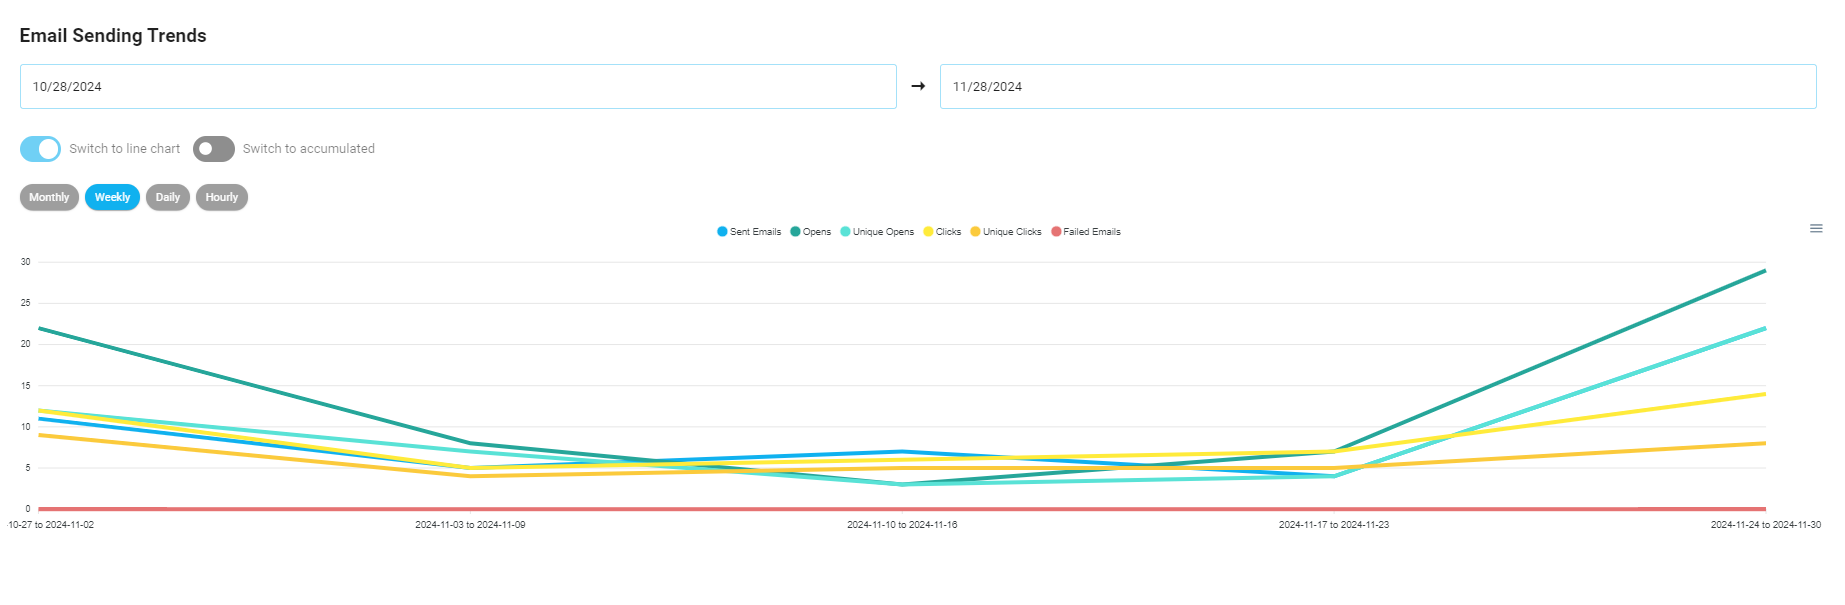Image resolution: width=1845 pixels, height=605 pixels.
Task: Click the x-axis label 2024-11-03 to 2024-11-09
Action: pos(470,525)
